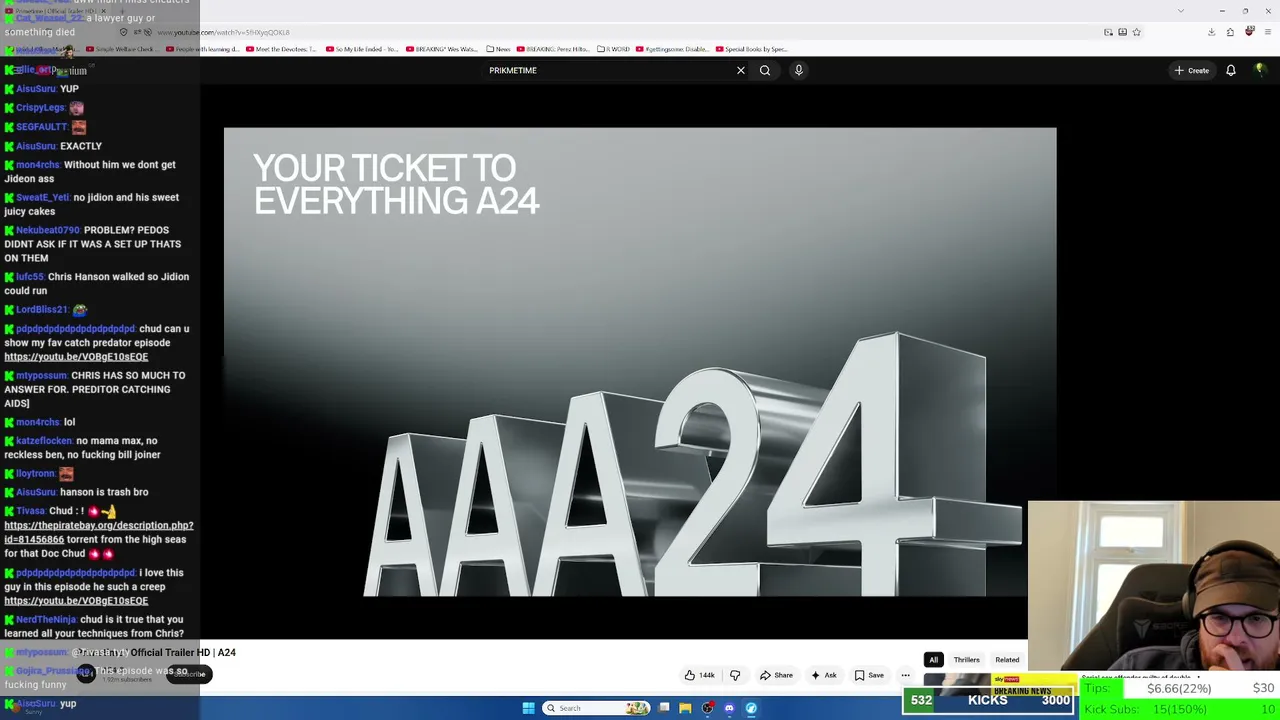Open the youtu.be link in pdpdpd's first message
Screen dimensions: 1280x720
pyautogui.click(x=76, y=357)
